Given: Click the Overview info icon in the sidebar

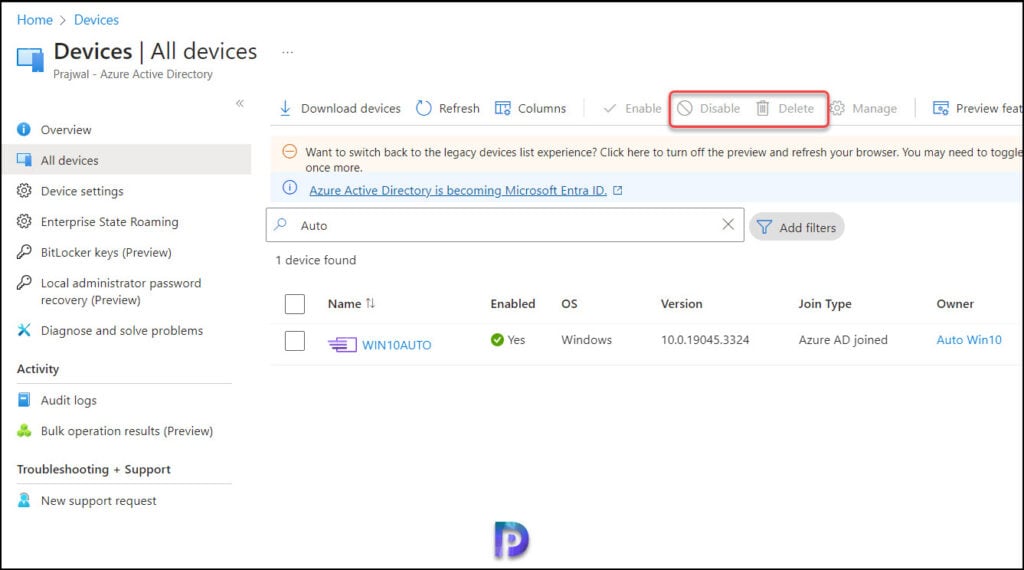Looking at the screenshot, I should point(24,129).
